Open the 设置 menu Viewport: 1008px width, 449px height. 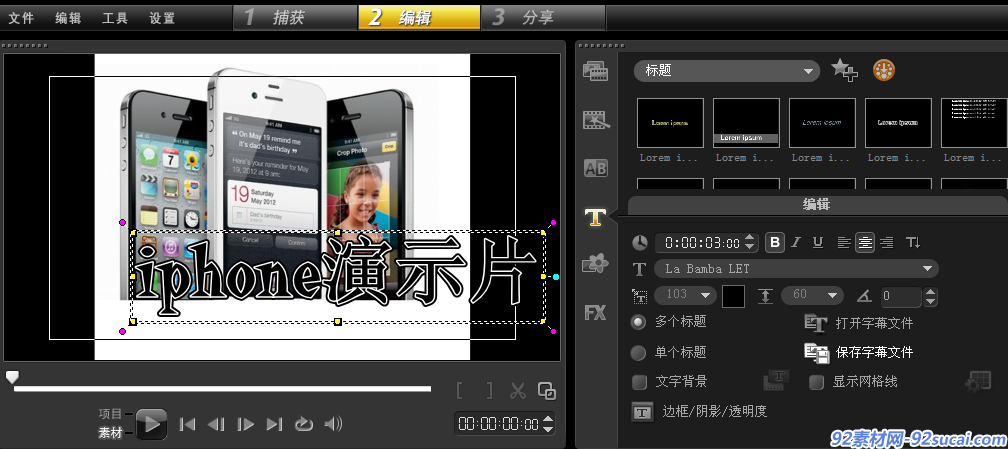tap(162, 18)
